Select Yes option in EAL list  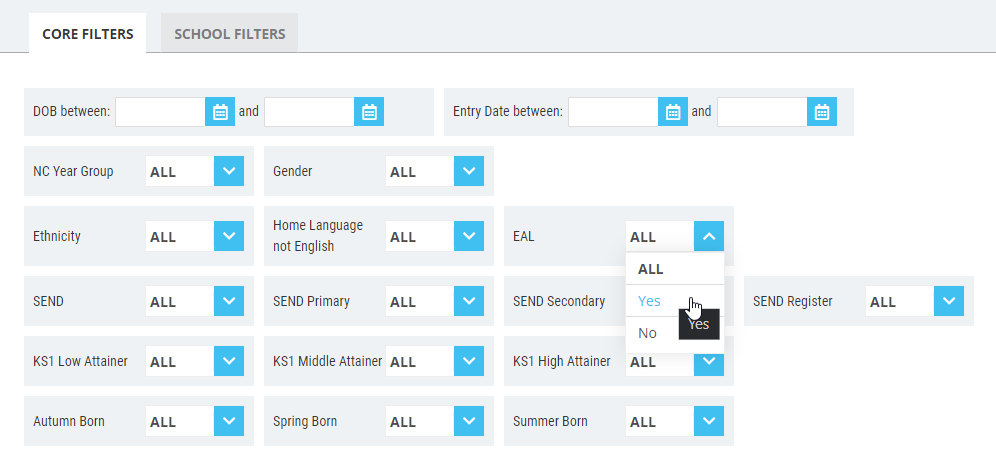(x=675, y=300)
